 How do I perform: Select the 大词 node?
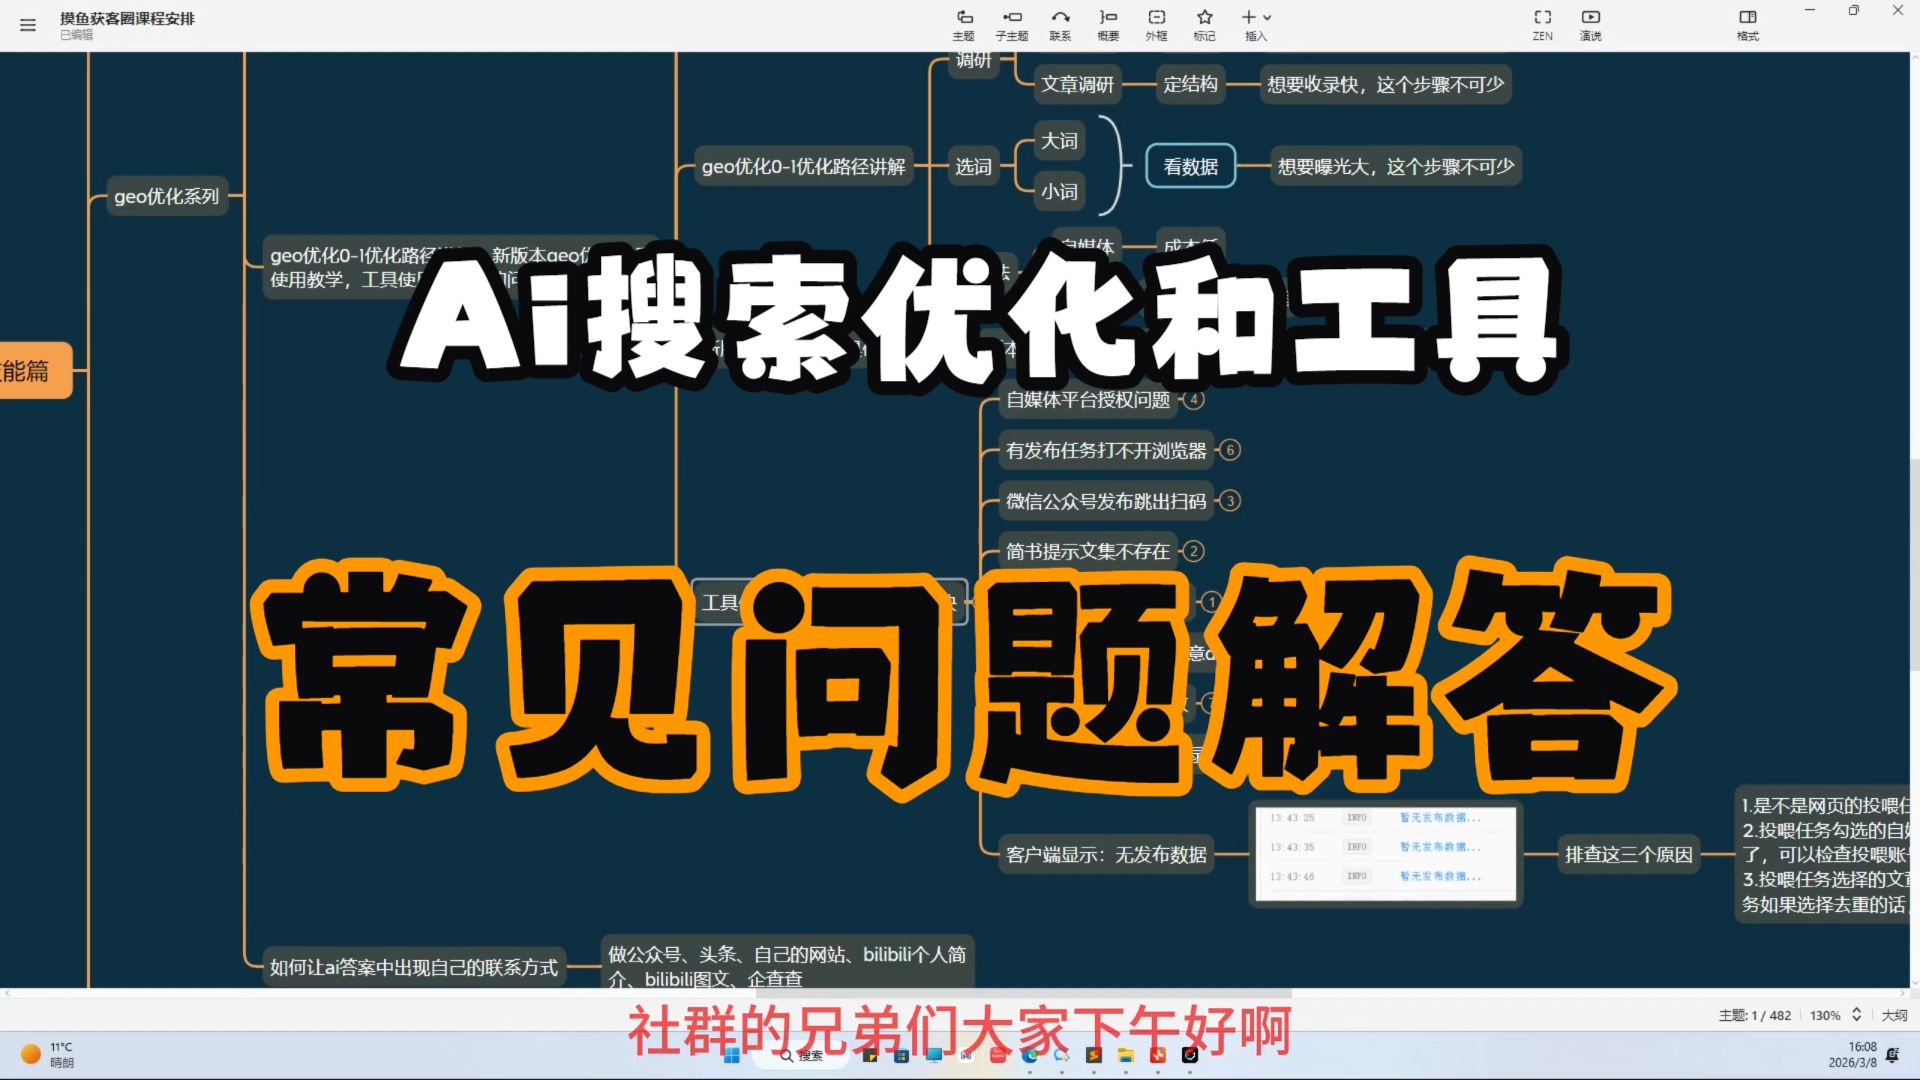pos(1059,140)
